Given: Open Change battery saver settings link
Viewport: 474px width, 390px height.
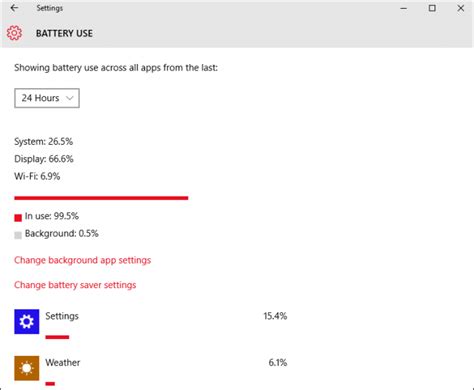Looking at the screenshot, I should pos(75,285).
